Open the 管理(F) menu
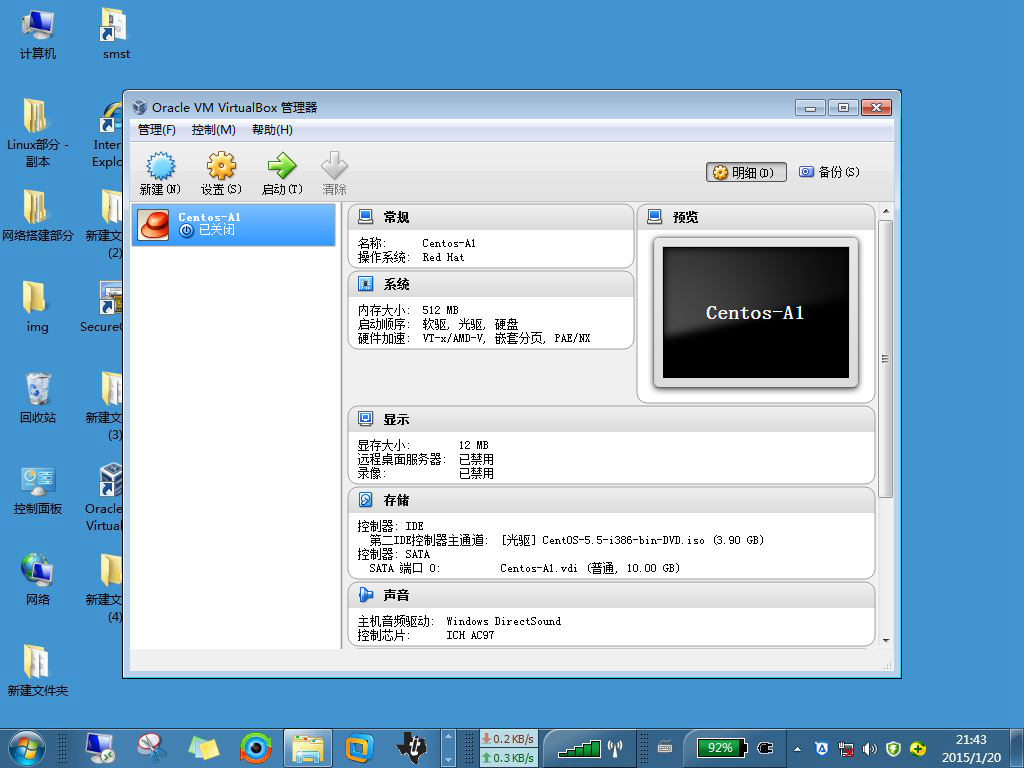The image size is (1024, 768). [x=157, y=130]
